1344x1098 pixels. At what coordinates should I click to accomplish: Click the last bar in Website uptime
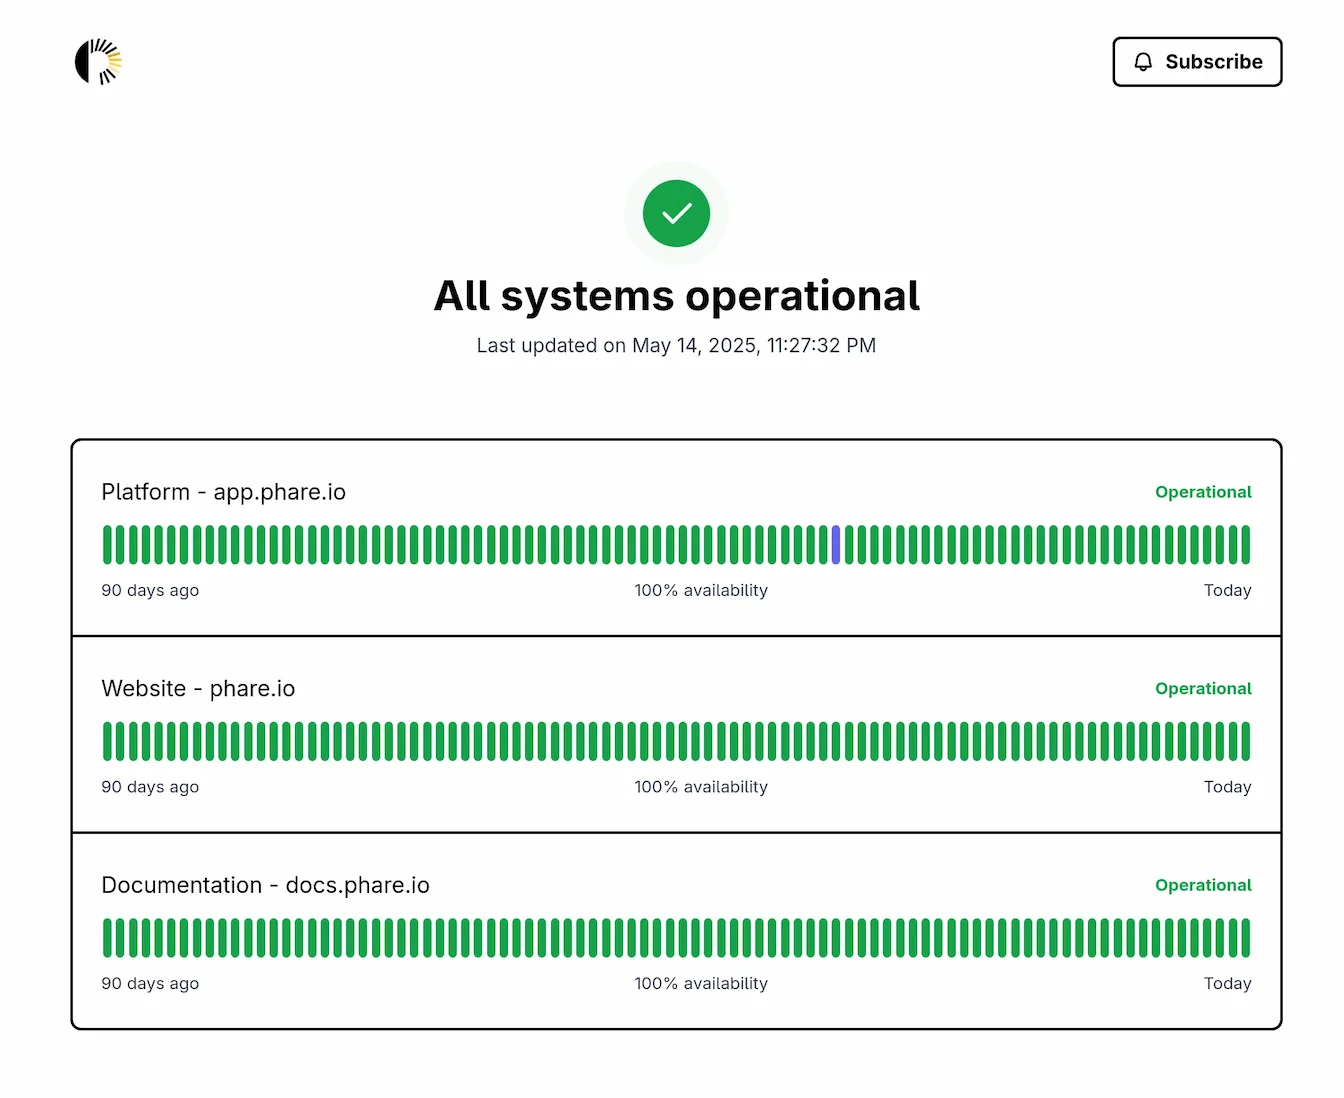[1246, 741]
